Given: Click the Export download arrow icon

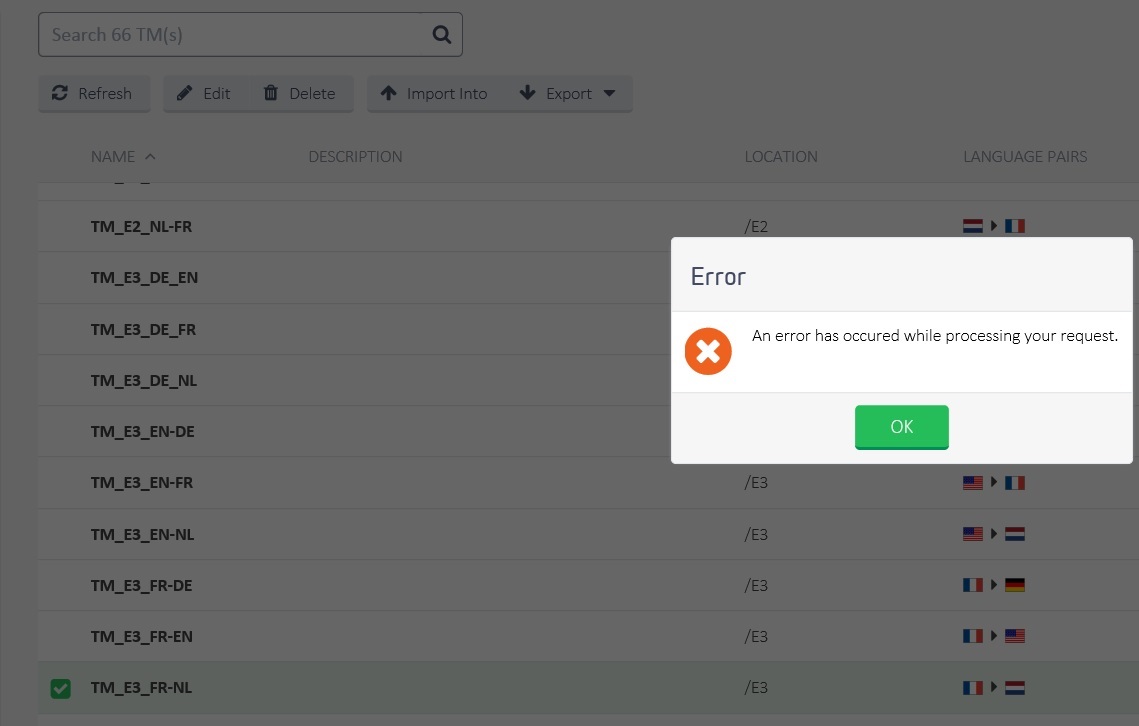Looking at the screenshot, I should click(527, 93).
